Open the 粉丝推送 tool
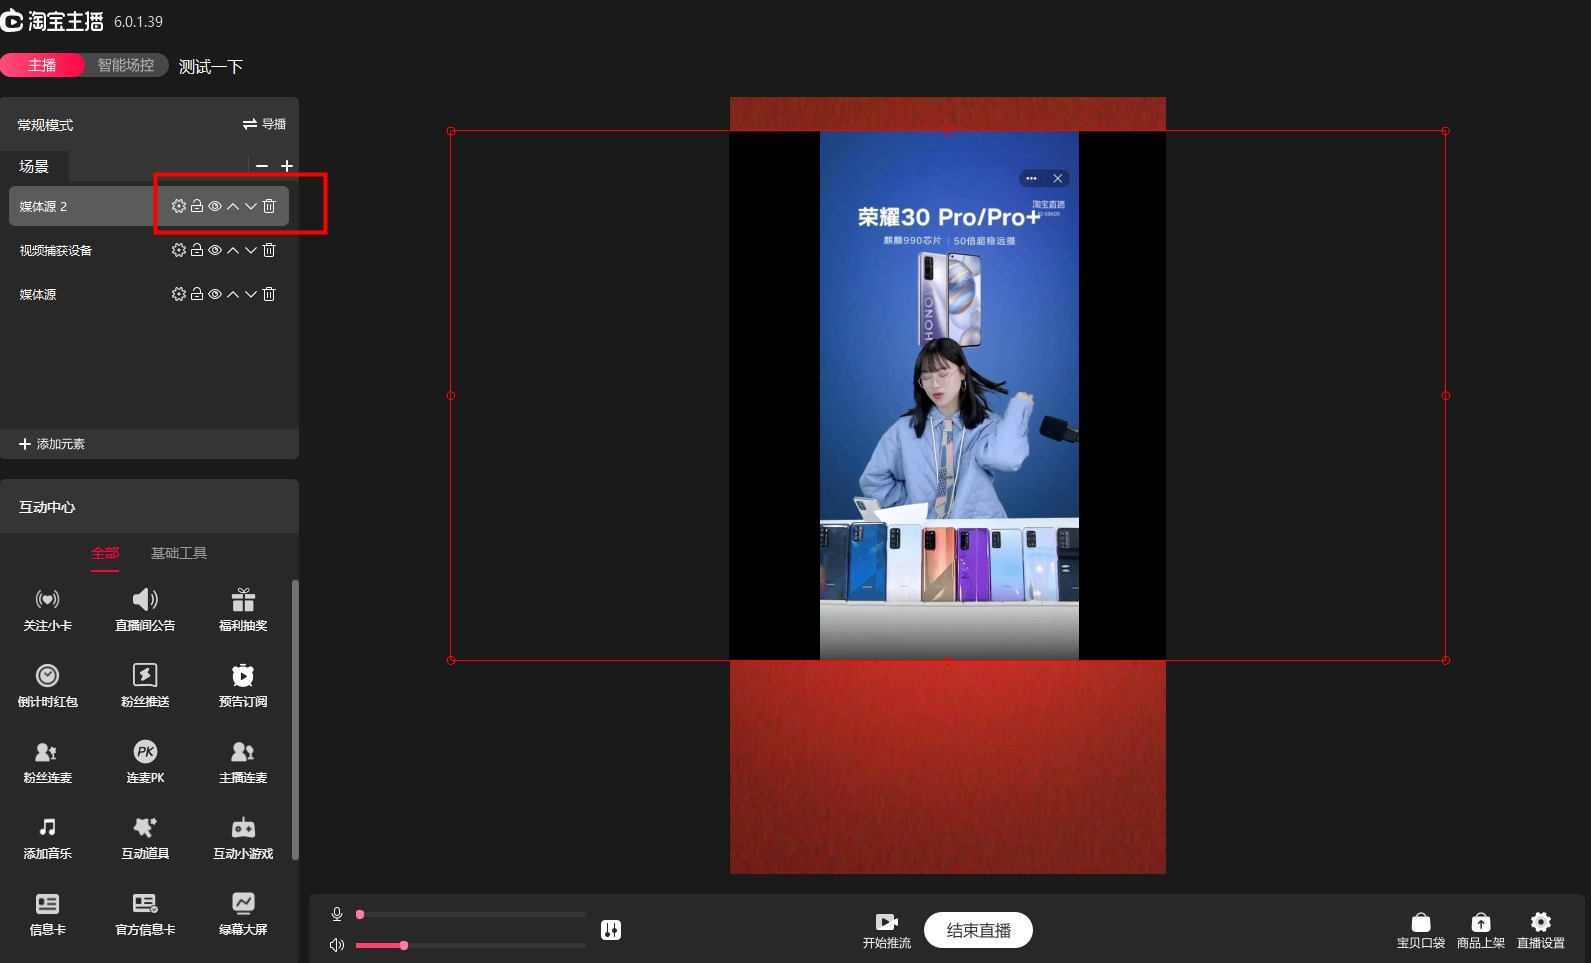 (145, 686)
